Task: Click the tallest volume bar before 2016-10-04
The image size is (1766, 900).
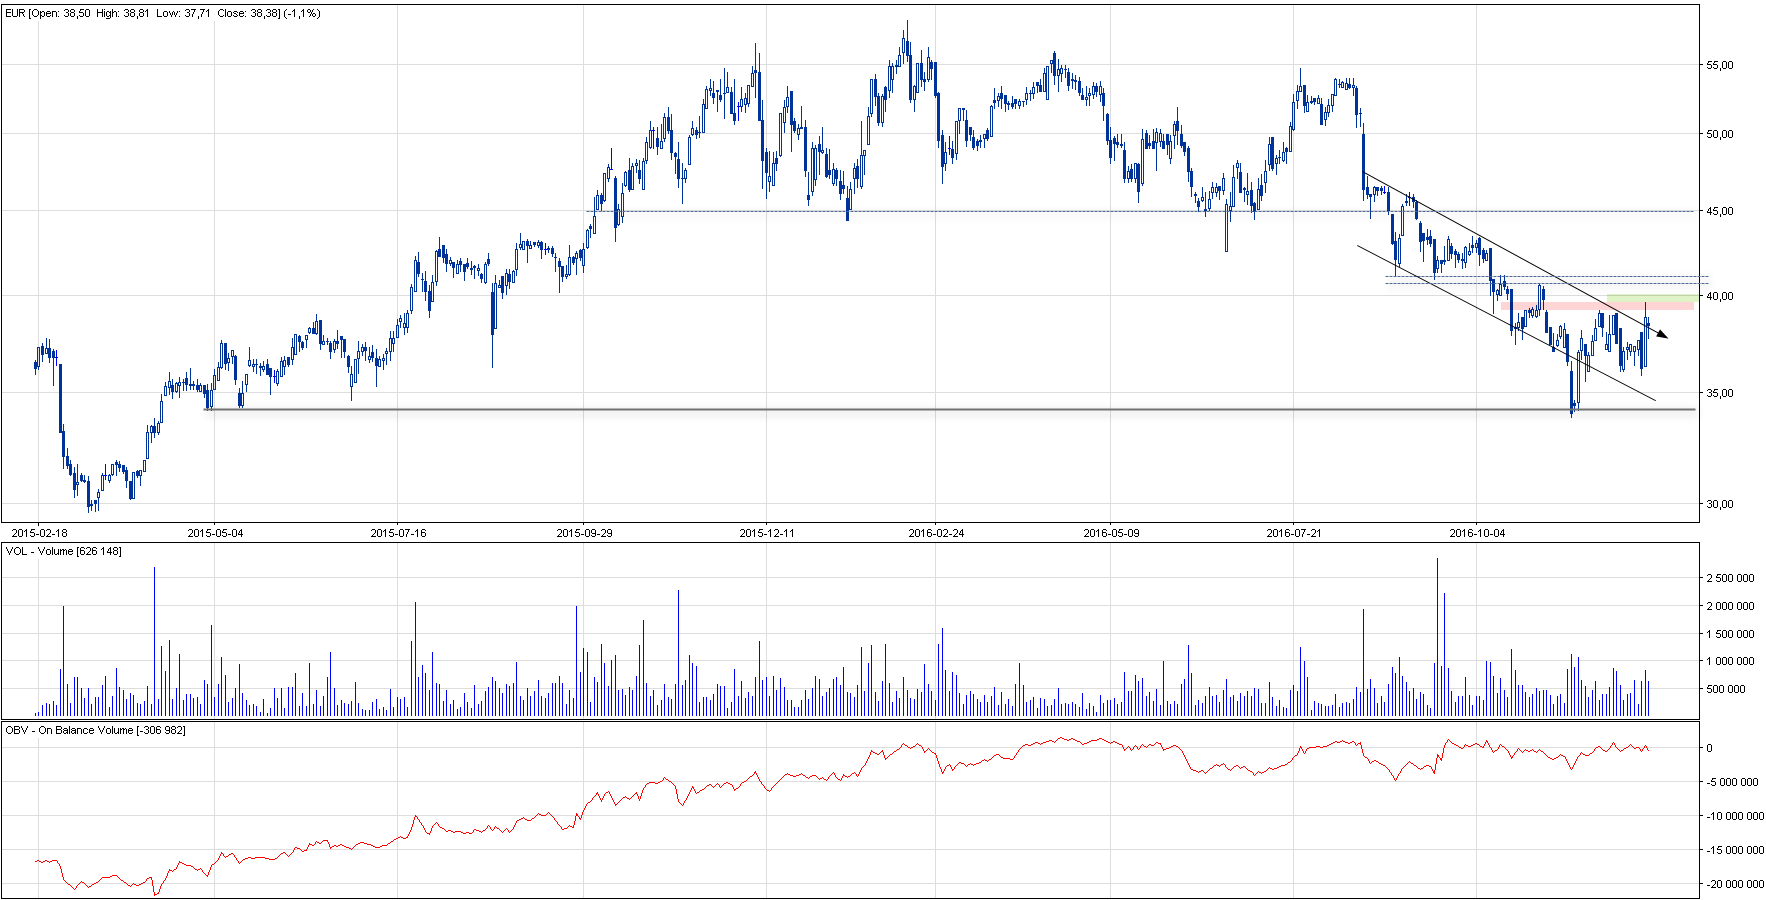Action: [x=1437, y=640]
